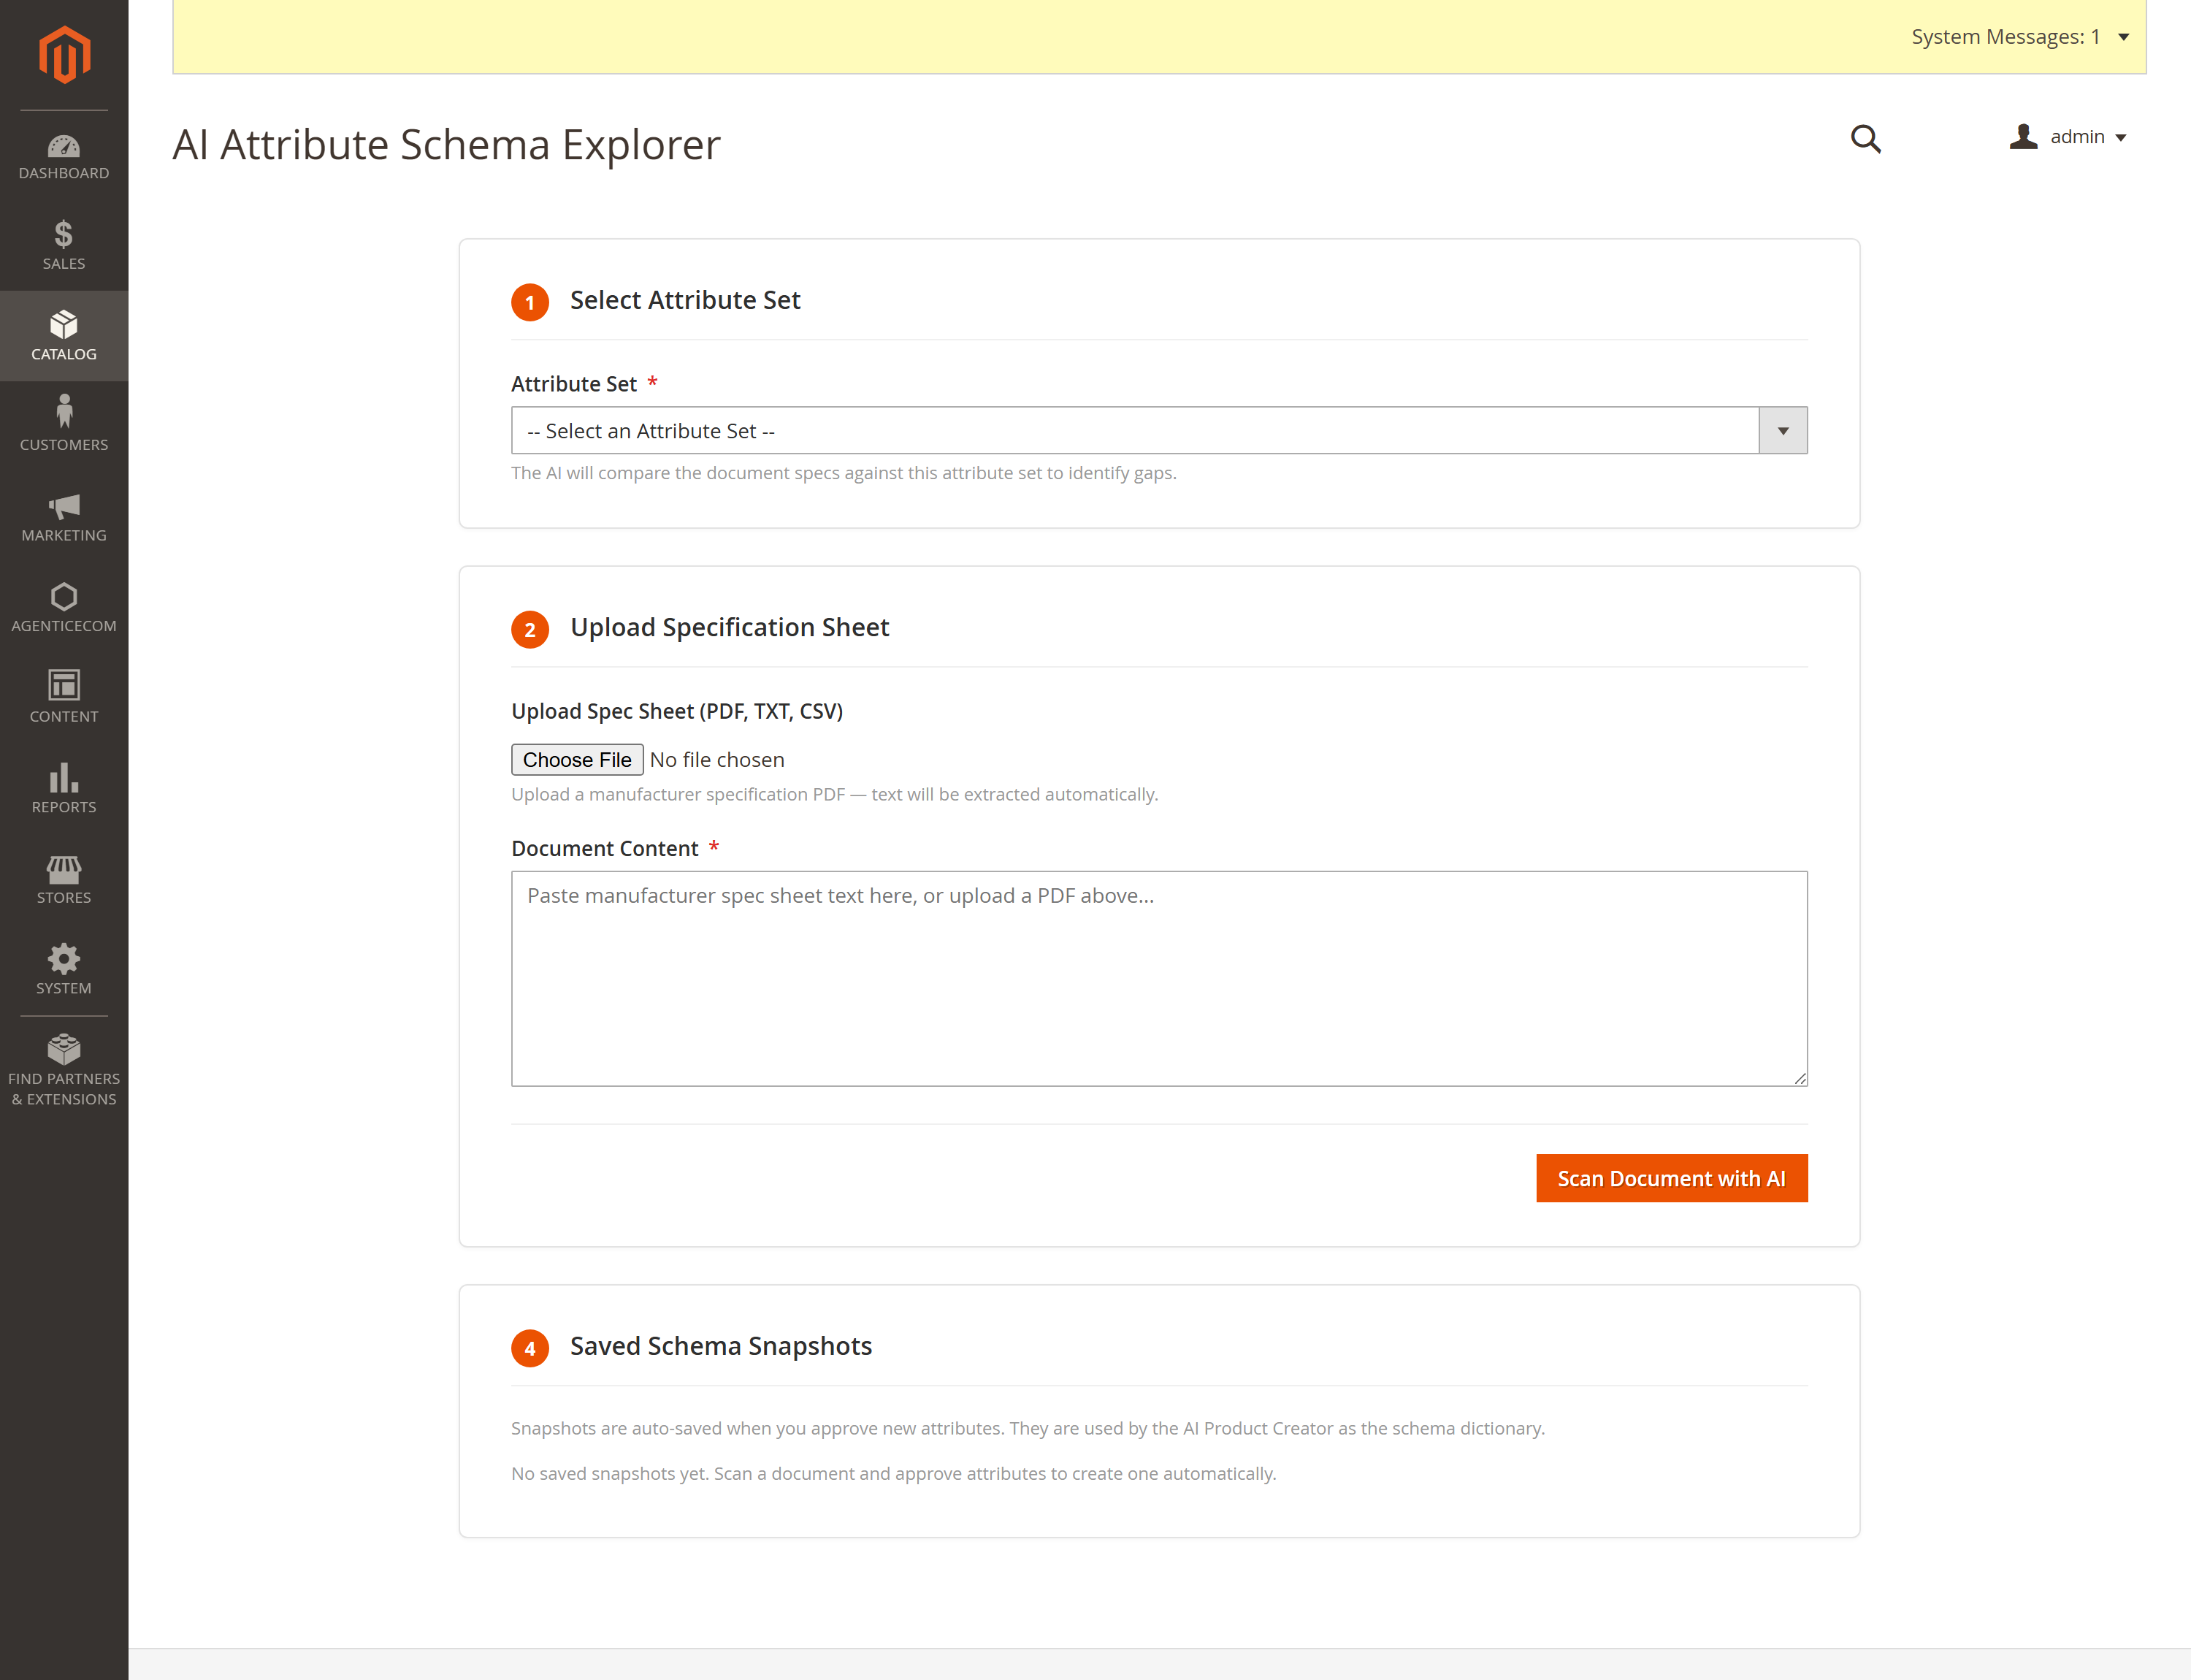Click 'Snapshots are auto-saved' description text
Screen dimensions: 2191x1680
(x=1028, y=1428)
